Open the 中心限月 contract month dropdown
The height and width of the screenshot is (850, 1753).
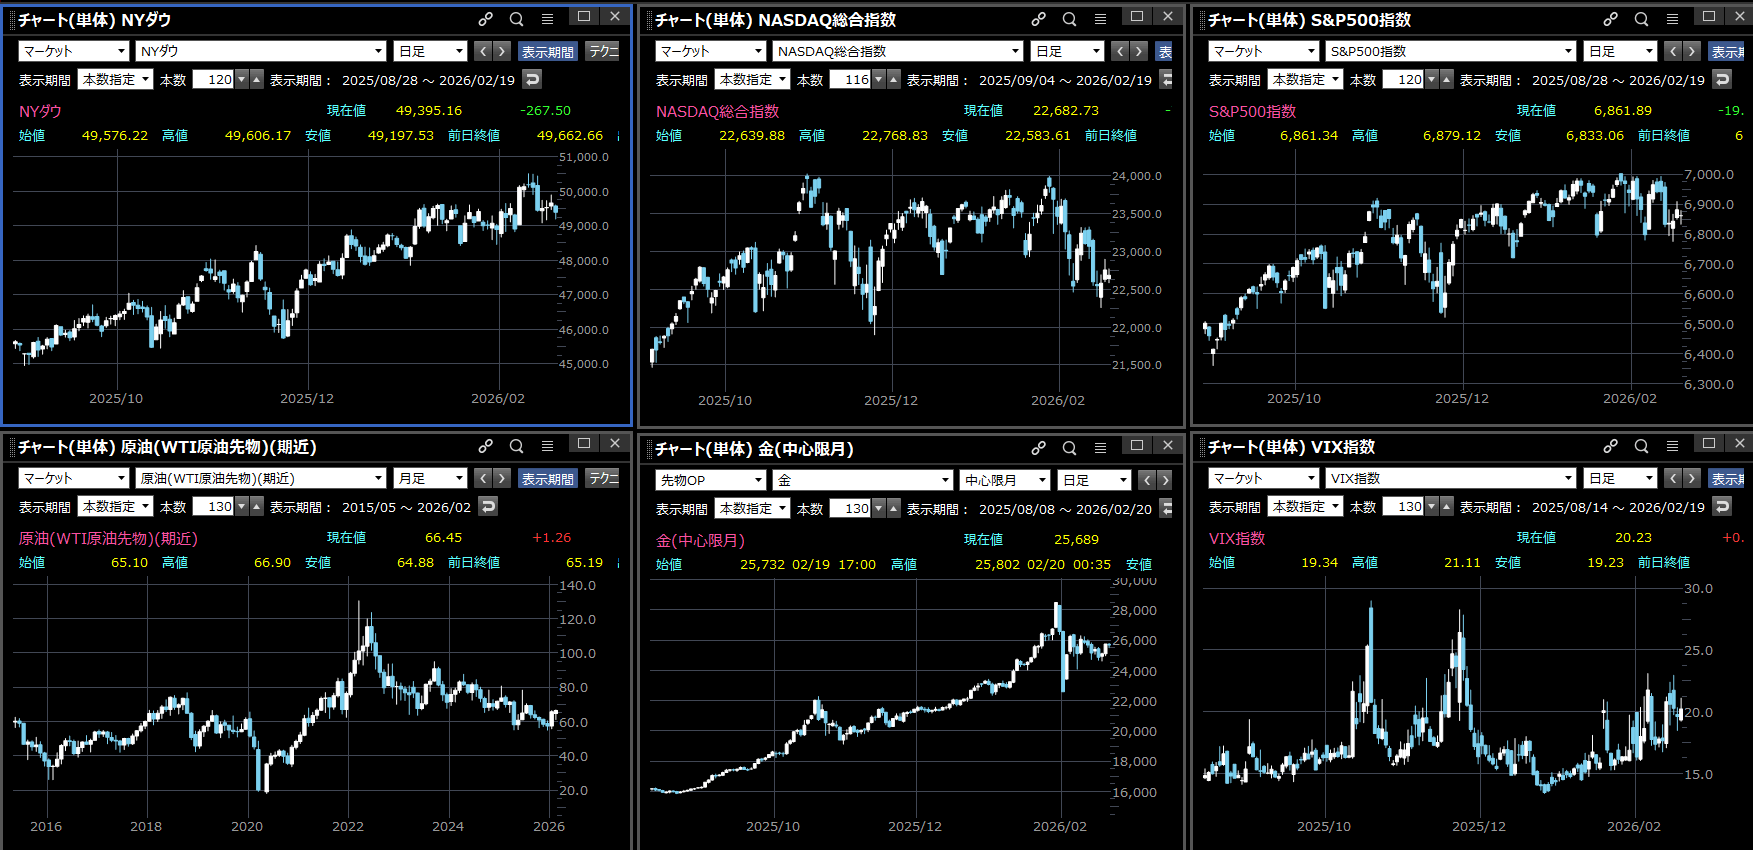coord(1004,480)
